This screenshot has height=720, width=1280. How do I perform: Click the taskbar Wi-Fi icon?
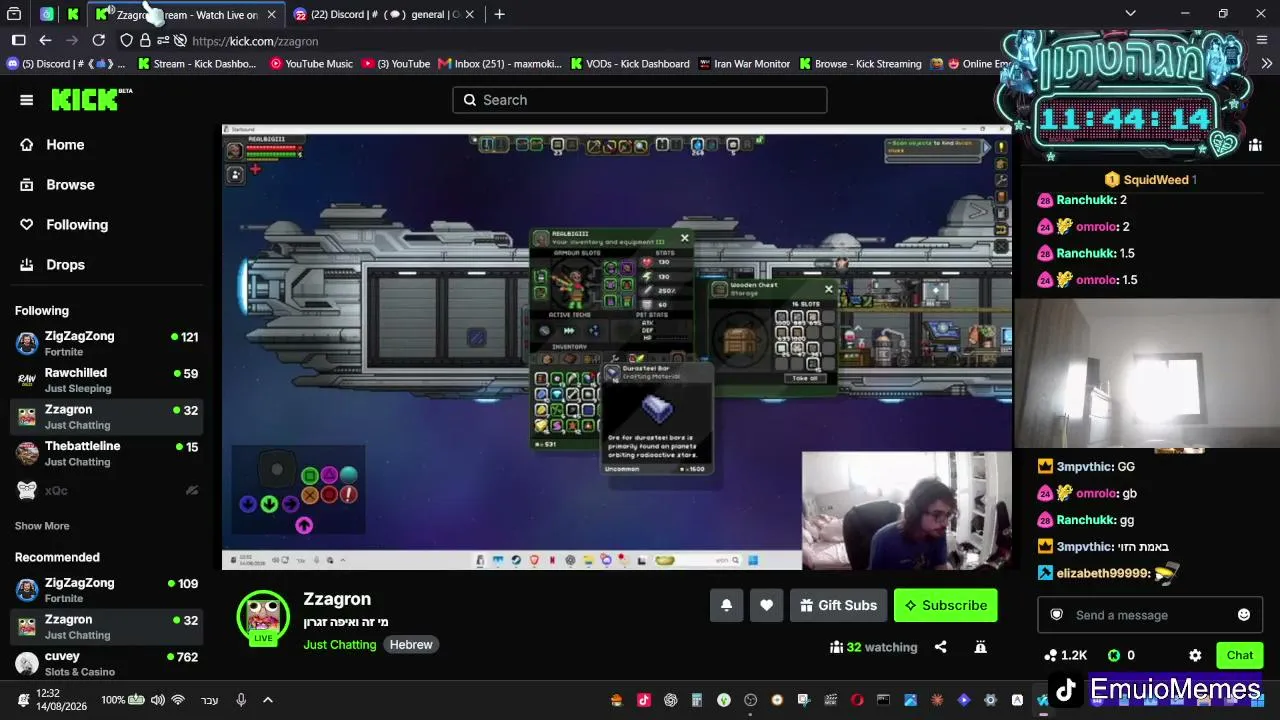(178, 700)
